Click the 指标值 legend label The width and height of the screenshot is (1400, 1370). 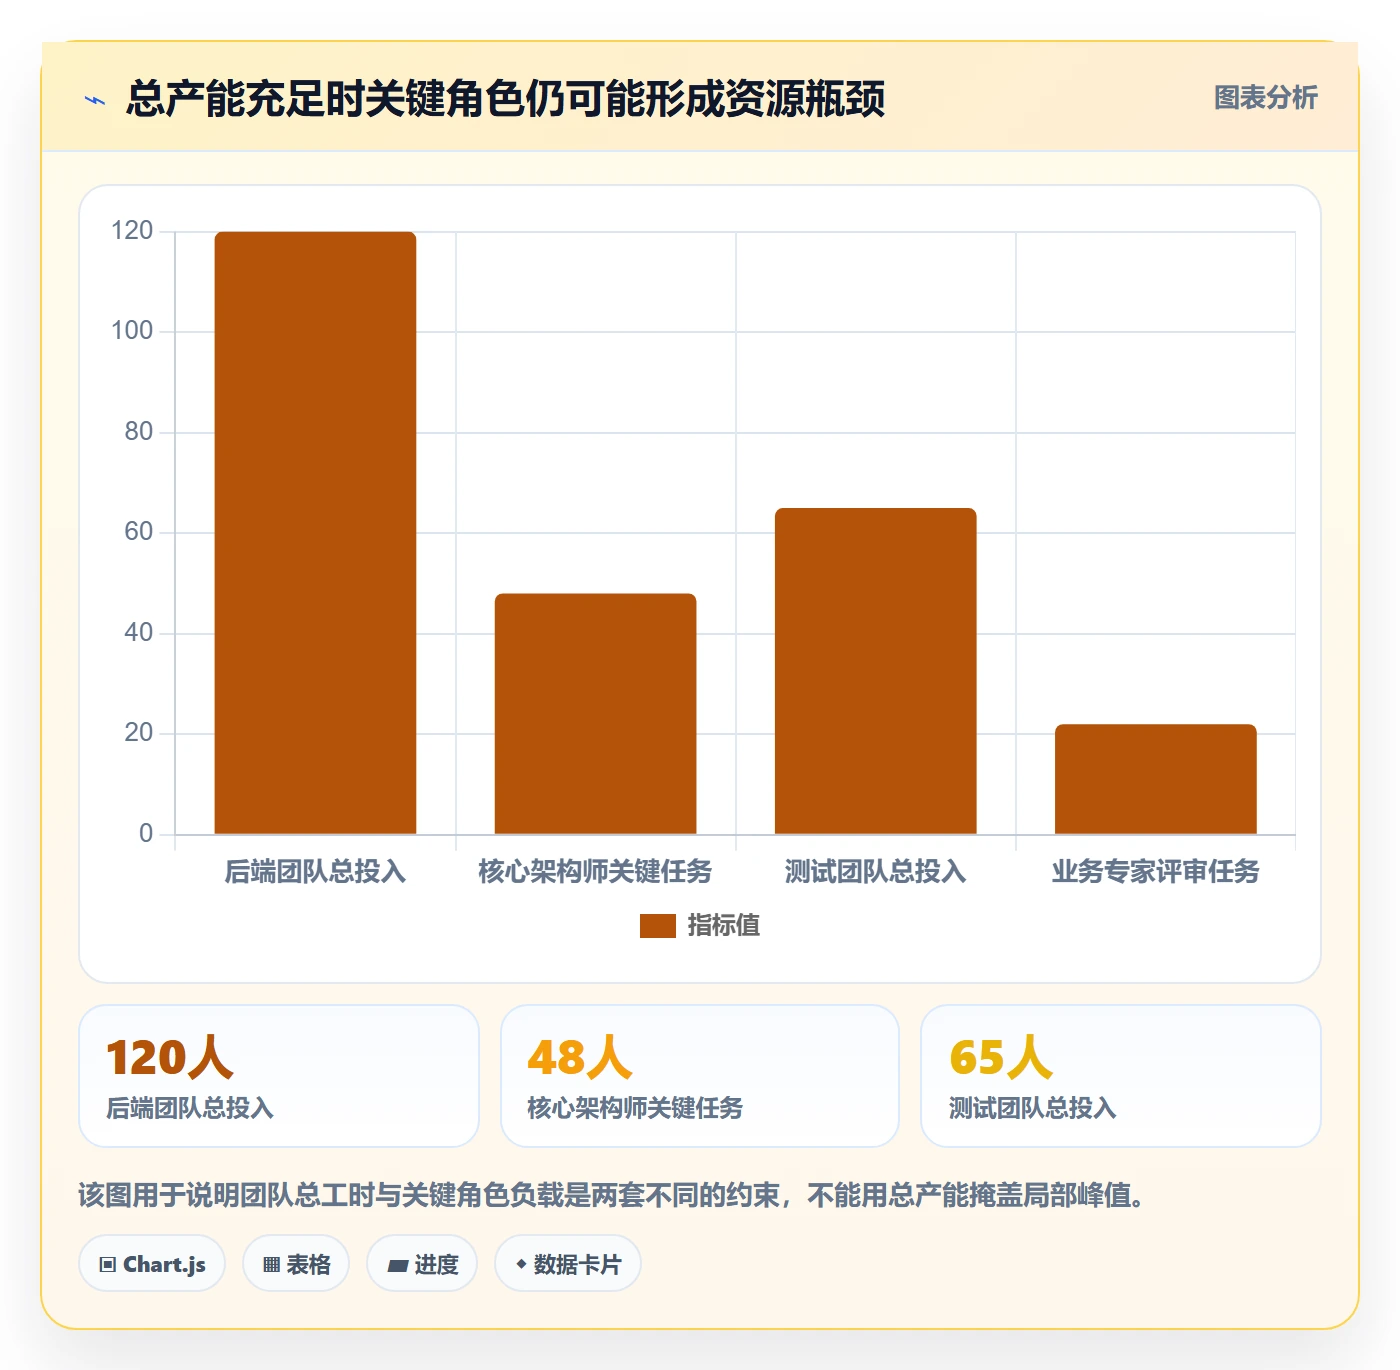pos(724,926)
